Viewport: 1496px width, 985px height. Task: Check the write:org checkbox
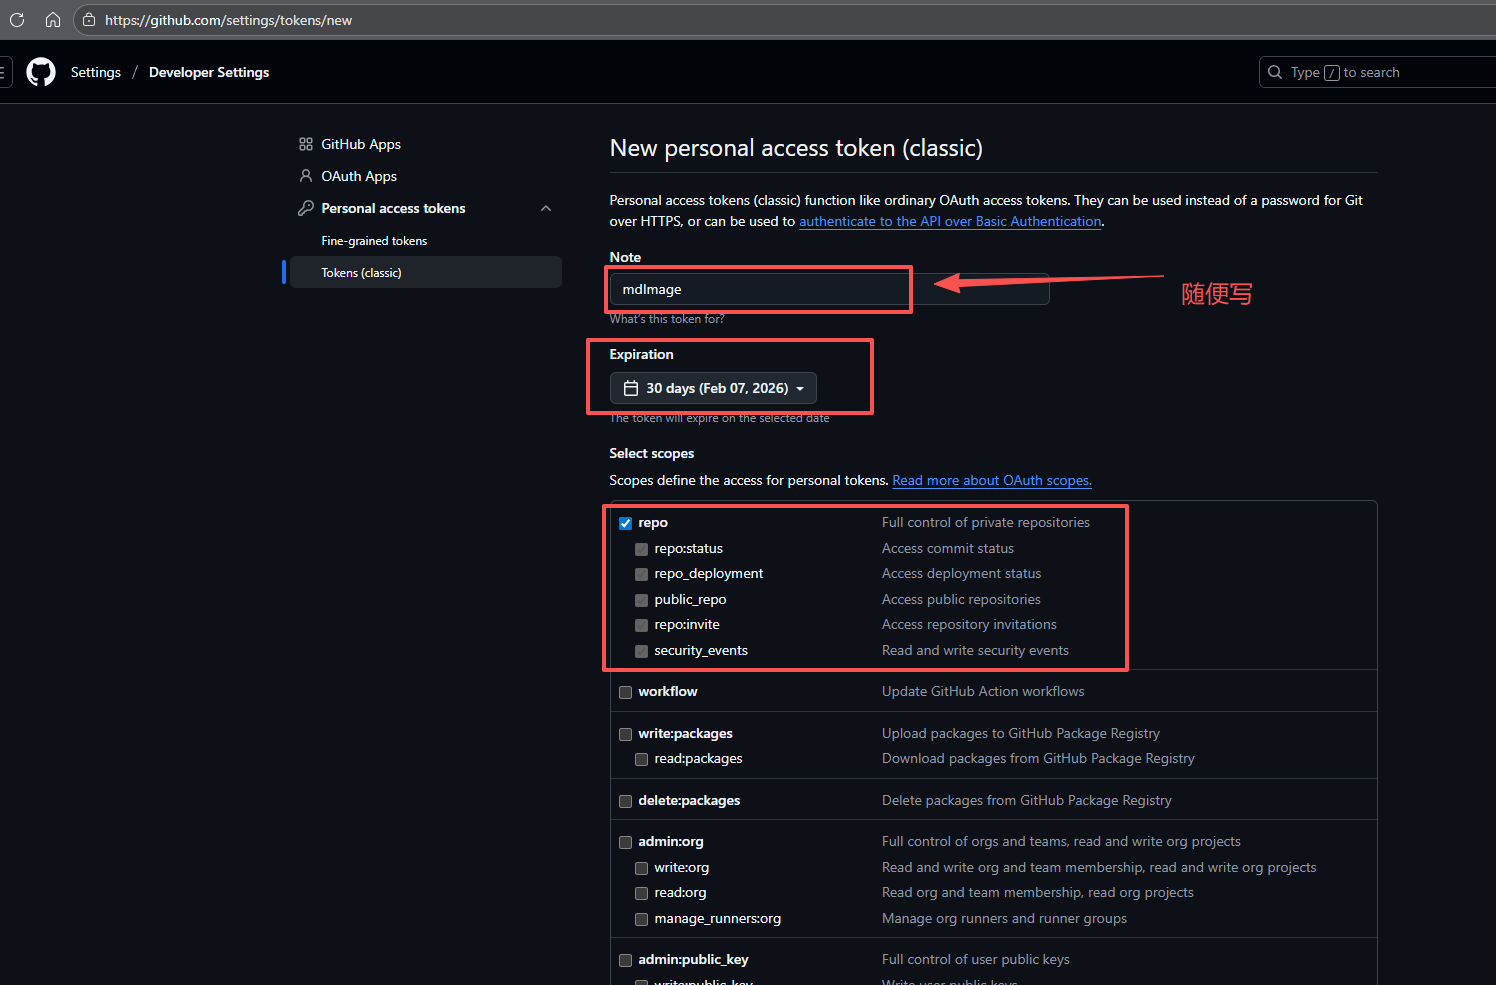[x=641, y=868]
